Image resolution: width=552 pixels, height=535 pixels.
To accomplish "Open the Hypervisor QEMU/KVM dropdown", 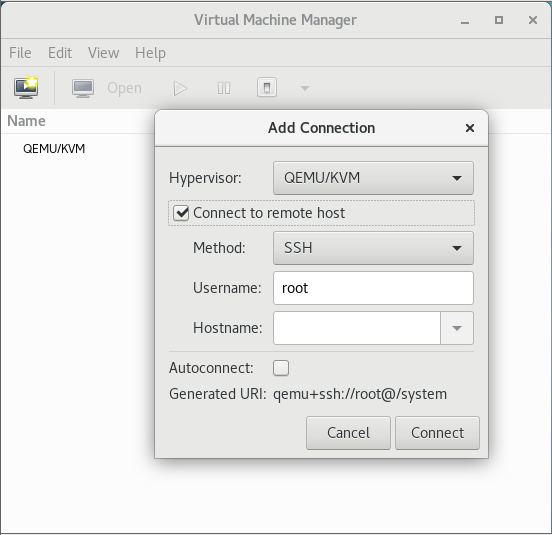I will click(x=373, y=178).
